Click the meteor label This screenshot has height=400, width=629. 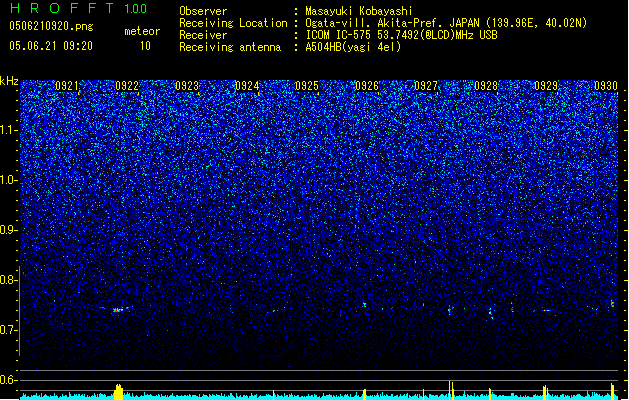(x=142, y=31)
